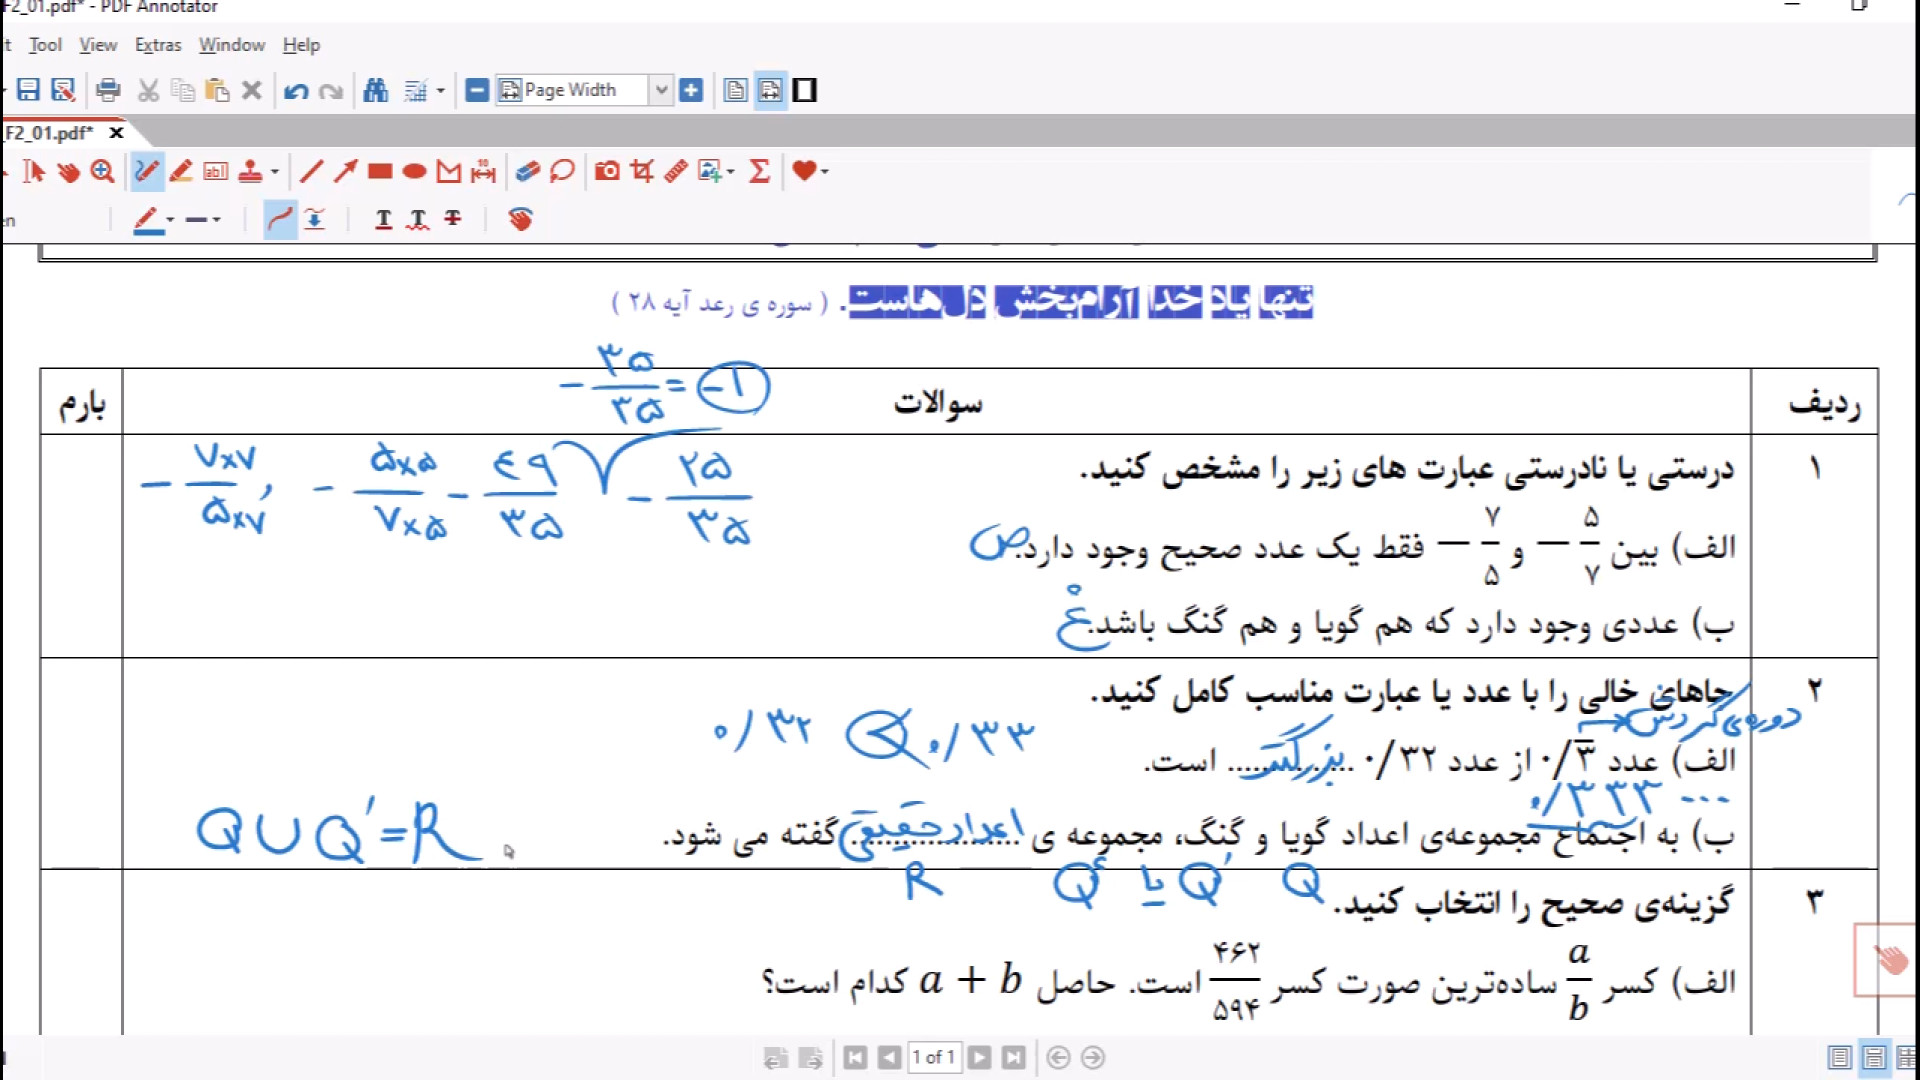Image resolution: width=1920 pixels, height=1080 pixels.
Task: Click the page number field
Action: pos(934,1058)
